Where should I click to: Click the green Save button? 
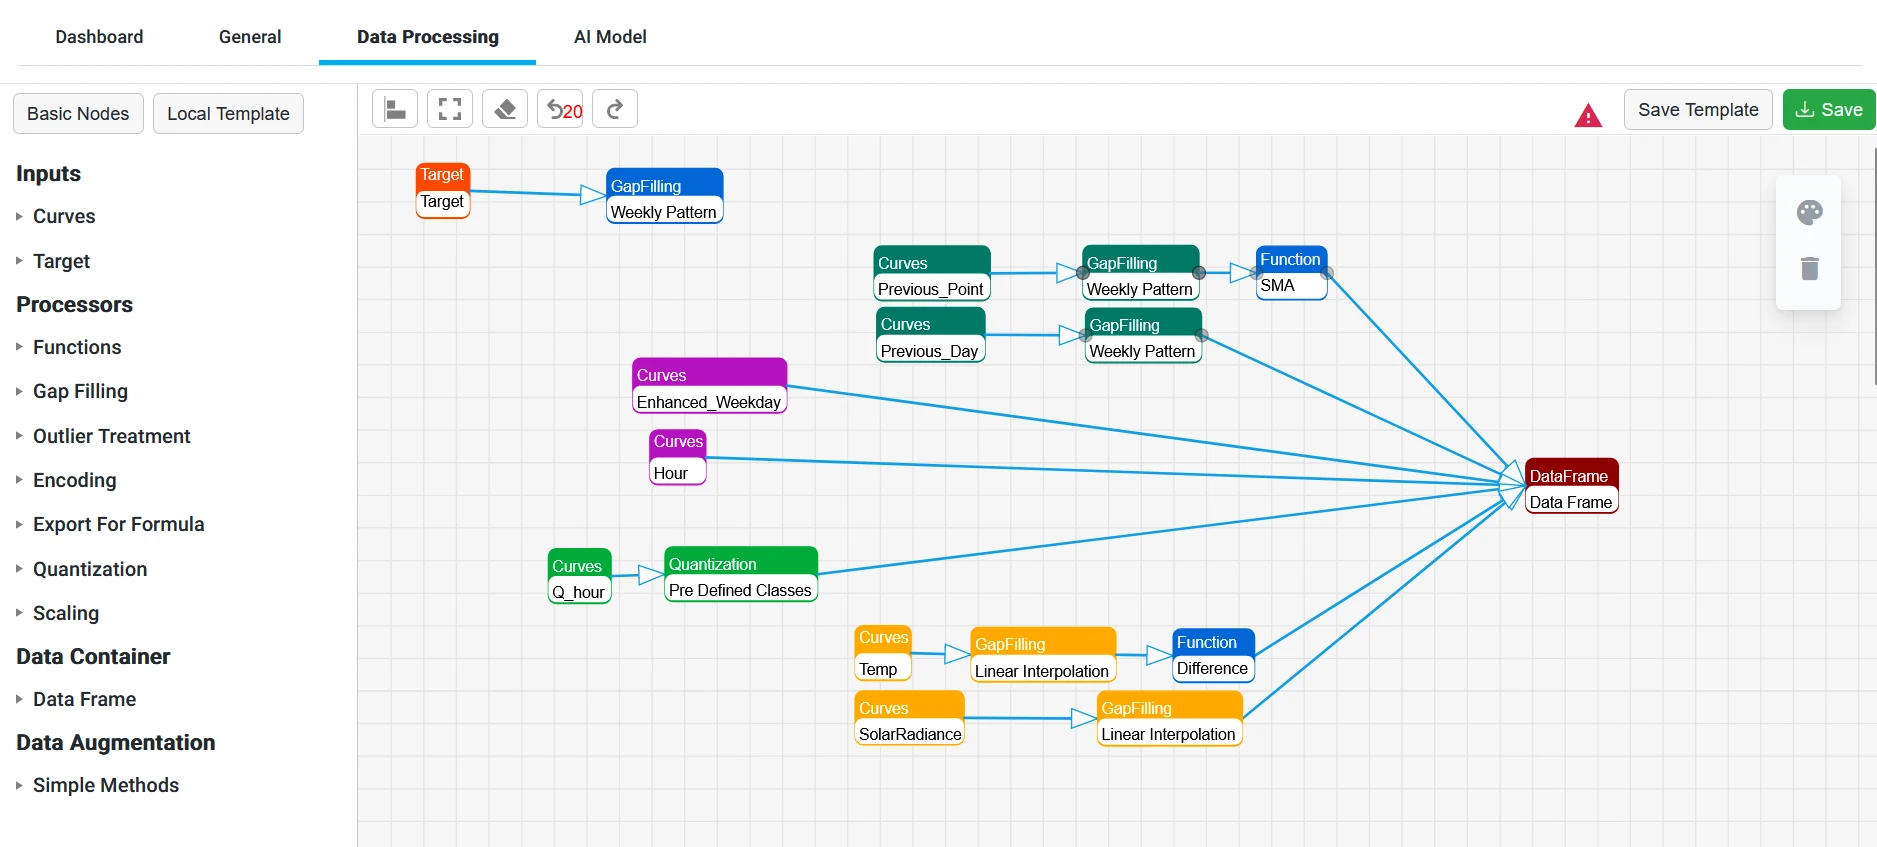[x=1829, y=110]
